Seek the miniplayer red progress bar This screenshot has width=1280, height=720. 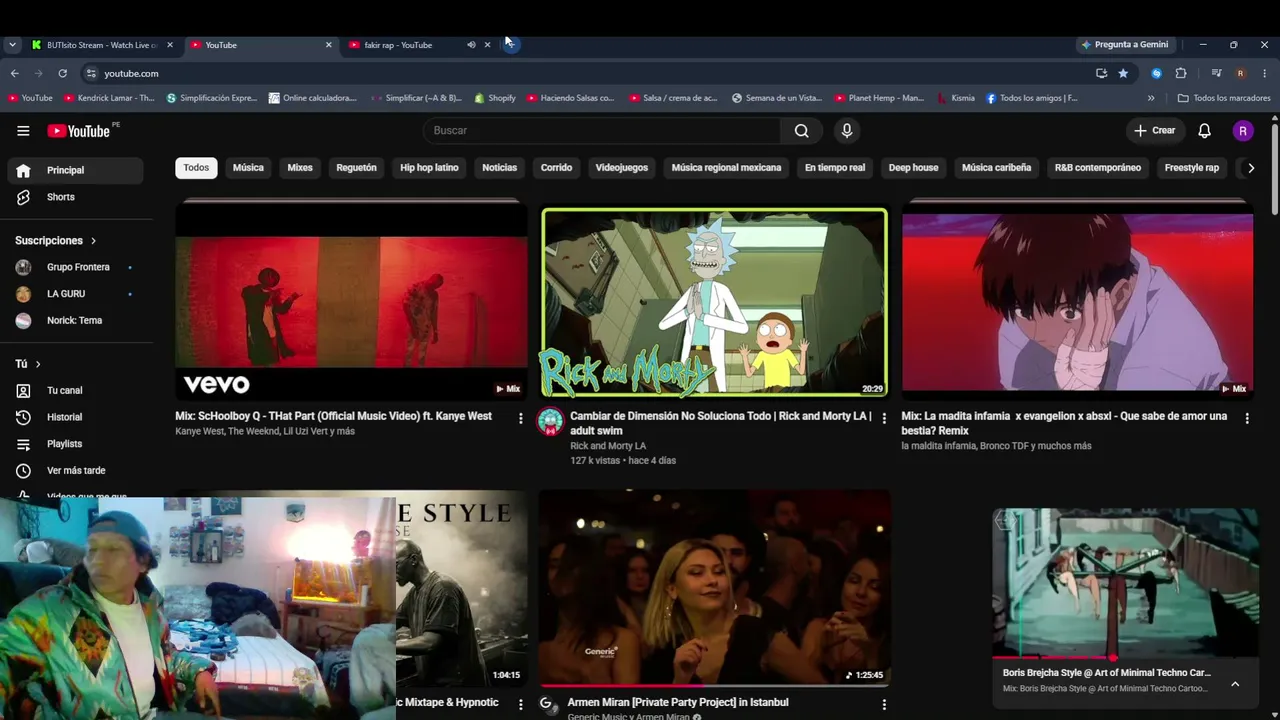tap(1125, 658)
